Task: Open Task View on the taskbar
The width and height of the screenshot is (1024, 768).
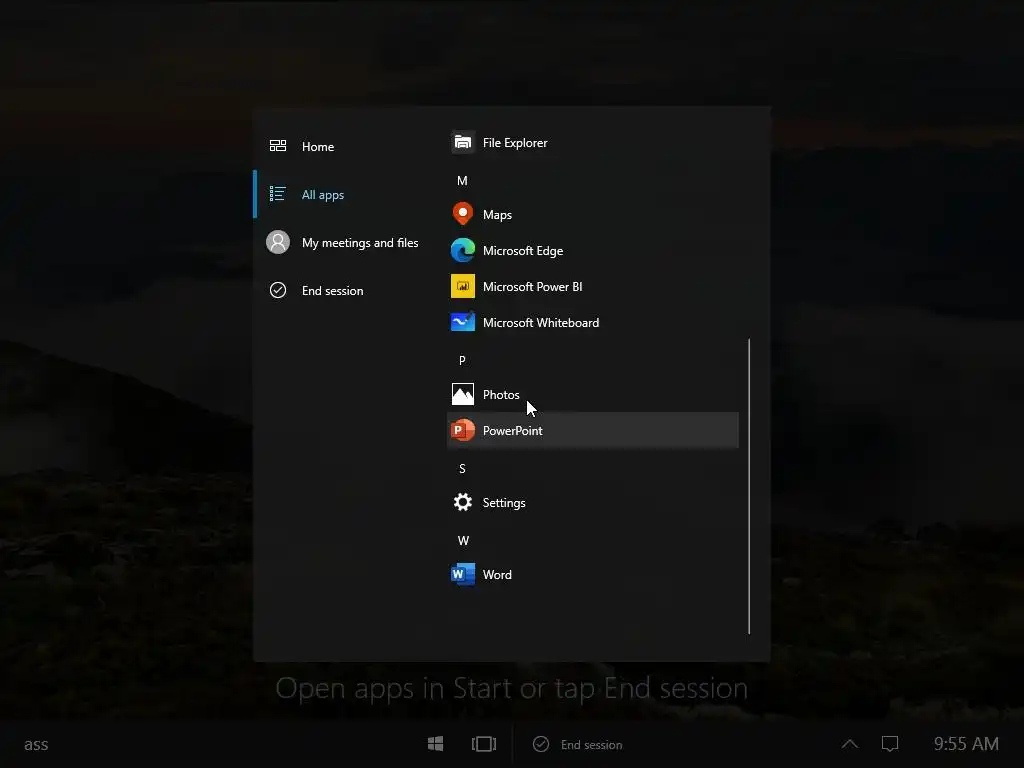Action: pos(484,744)
